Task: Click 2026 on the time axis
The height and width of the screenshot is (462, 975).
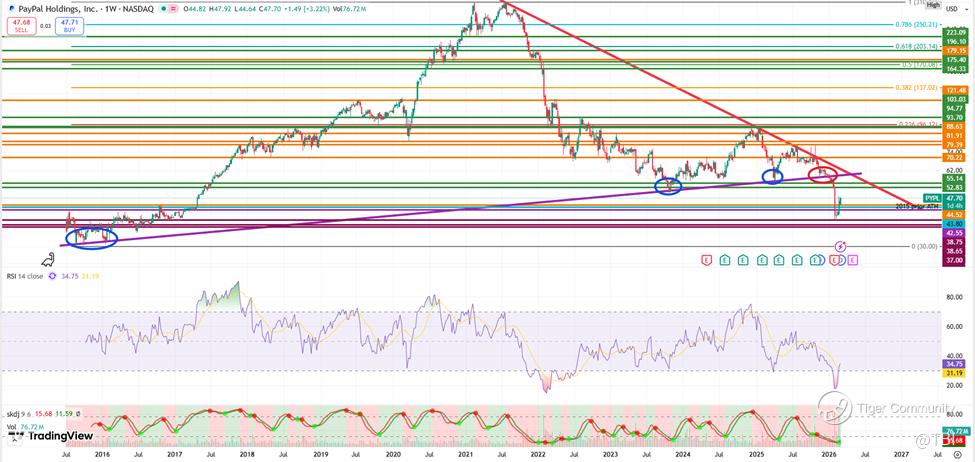Action: pyautogui.click(x=828, y=456)
